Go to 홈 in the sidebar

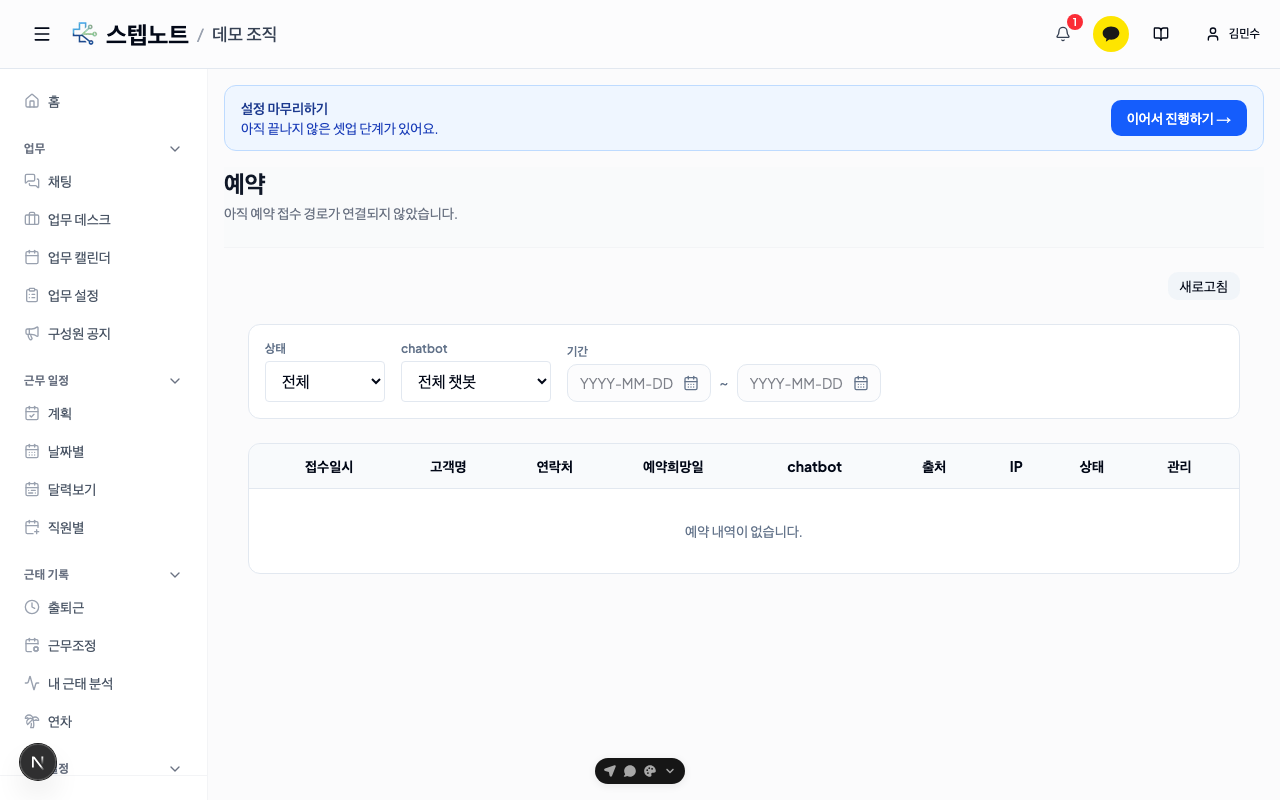(x=104, y=101)
